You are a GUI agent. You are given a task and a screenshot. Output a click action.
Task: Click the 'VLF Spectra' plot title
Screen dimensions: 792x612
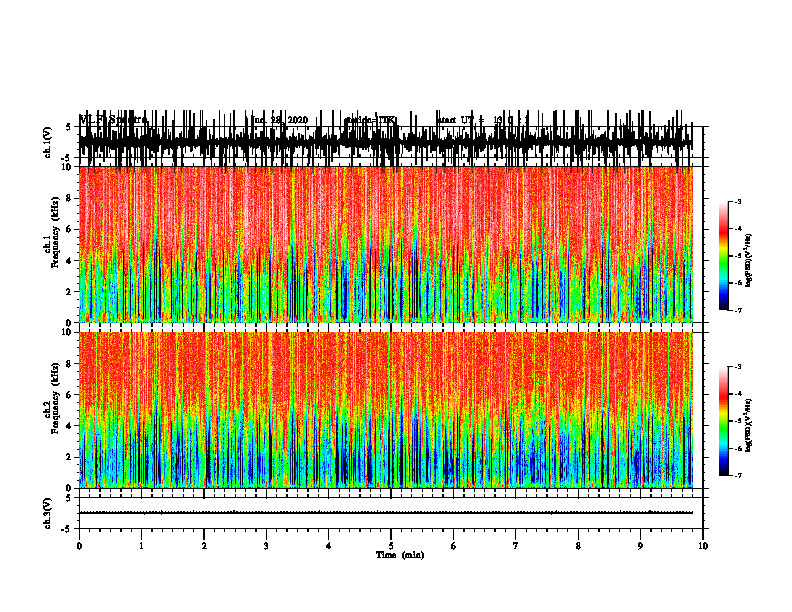[x=114, y=120]
